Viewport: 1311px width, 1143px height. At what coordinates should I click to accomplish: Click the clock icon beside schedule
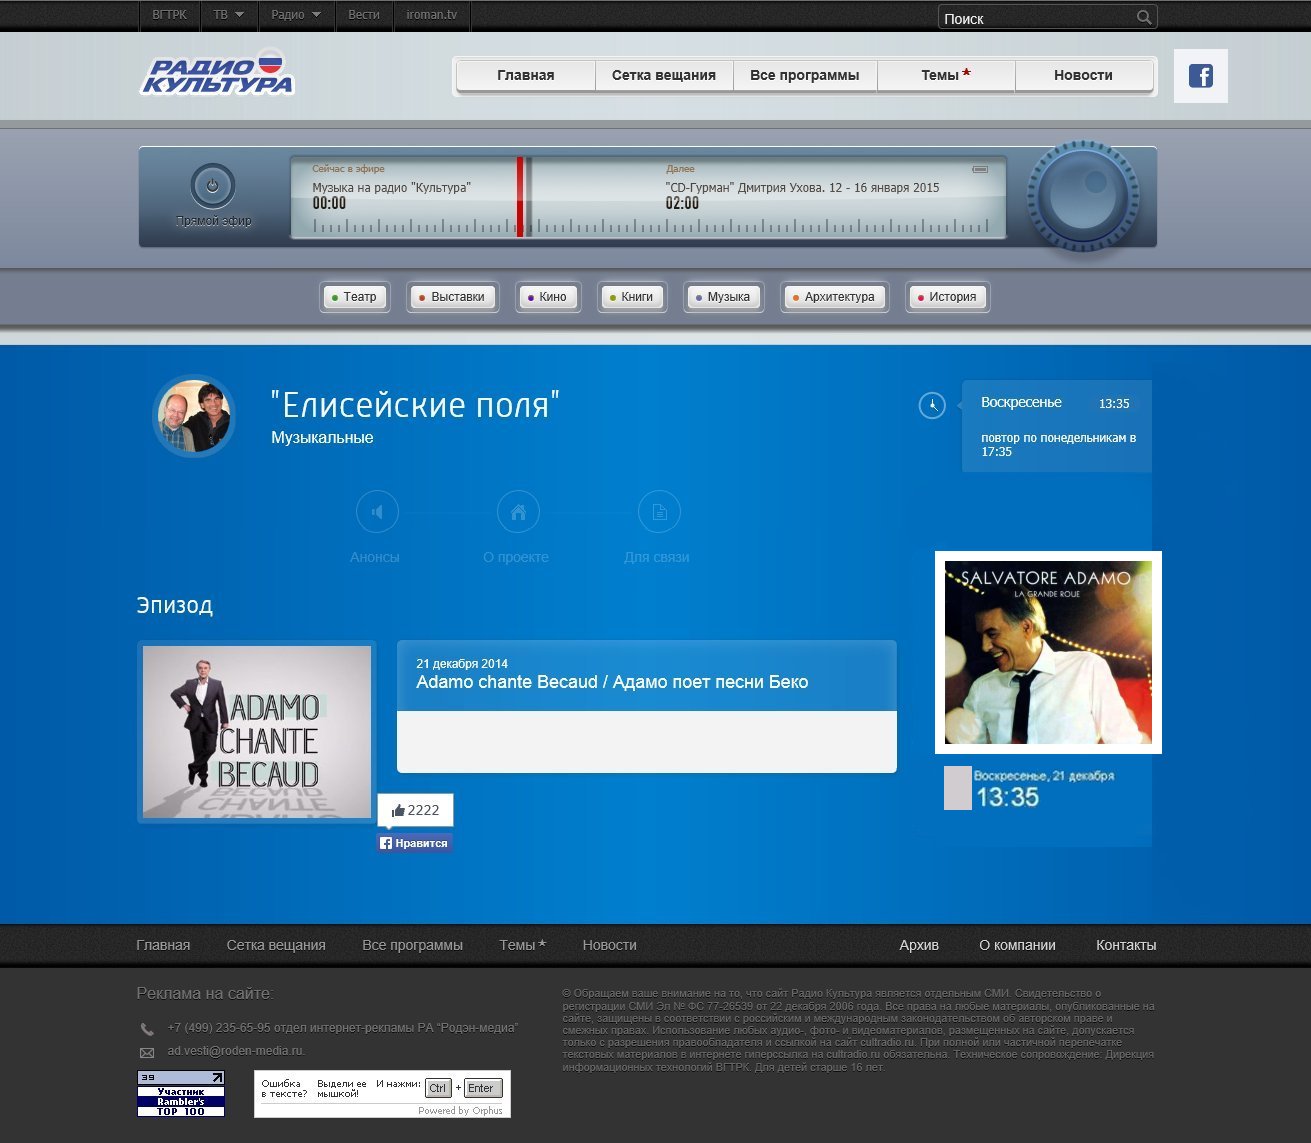932,405
